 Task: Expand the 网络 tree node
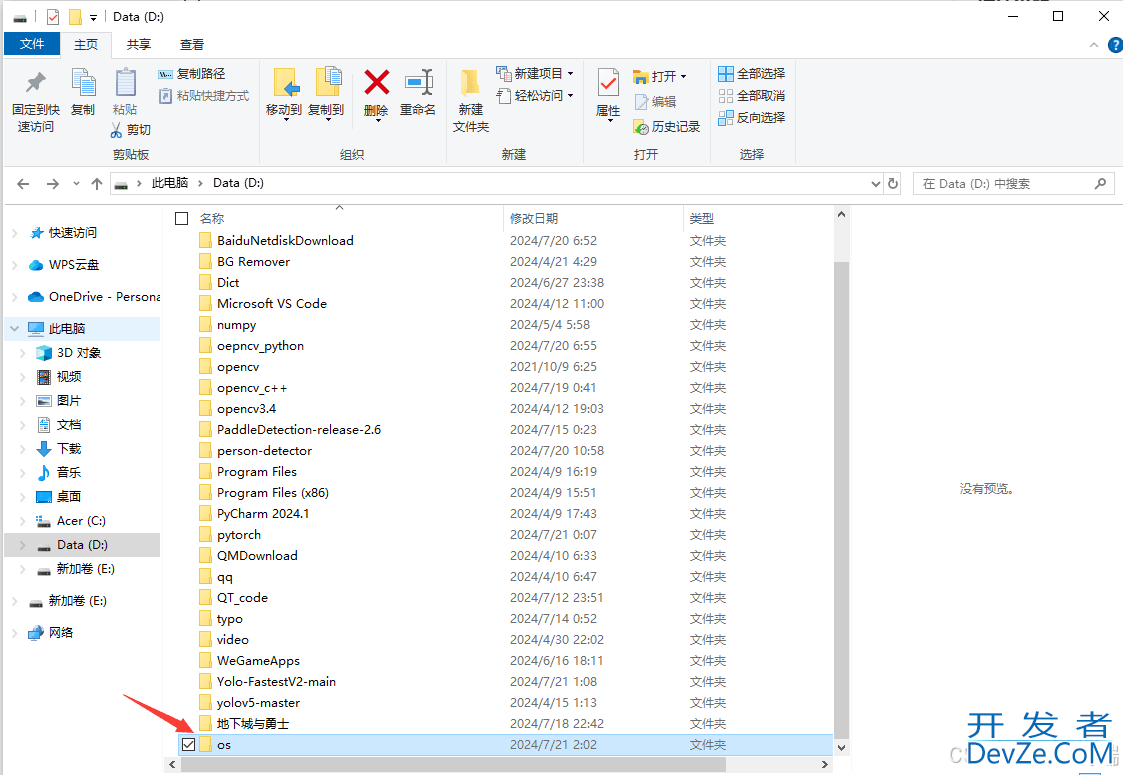(x=14, y=632)
